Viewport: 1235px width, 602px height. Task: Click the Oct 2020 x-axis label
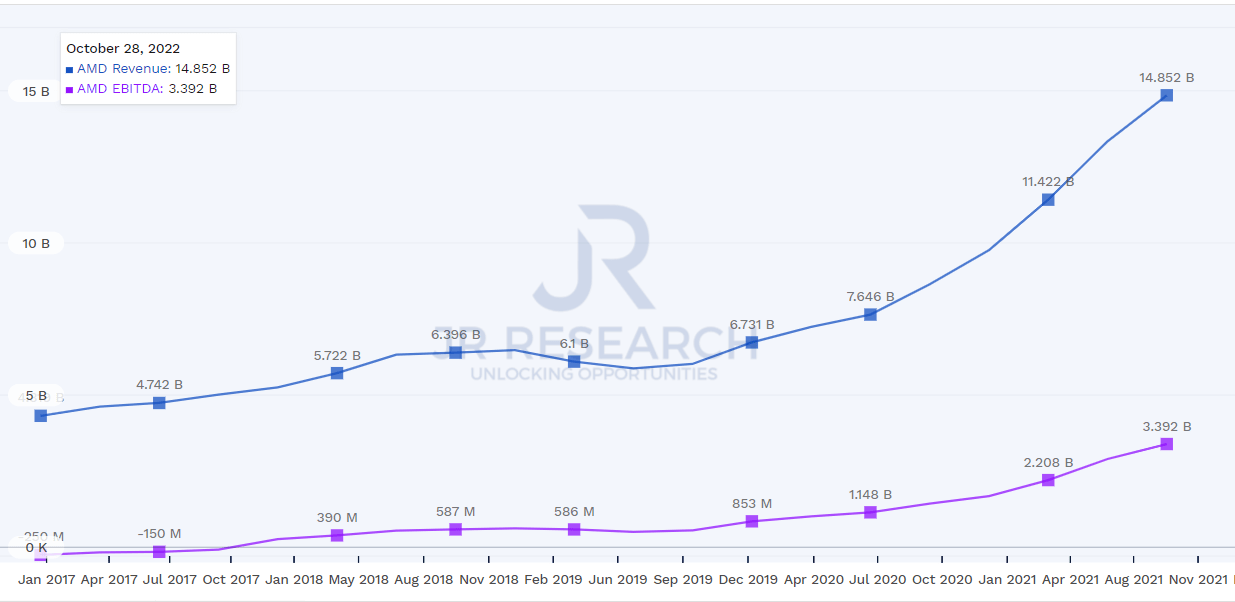tap(940, 578)
